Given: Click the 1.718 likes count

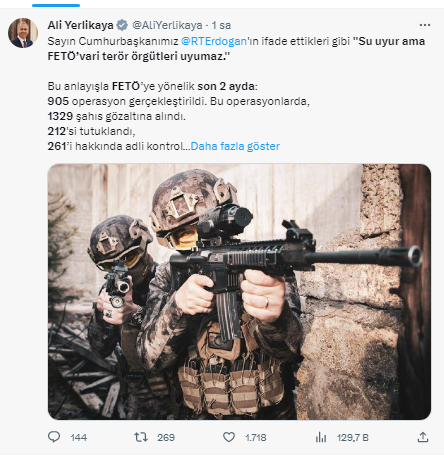Looking at the screenshot, I should (256, 437).
